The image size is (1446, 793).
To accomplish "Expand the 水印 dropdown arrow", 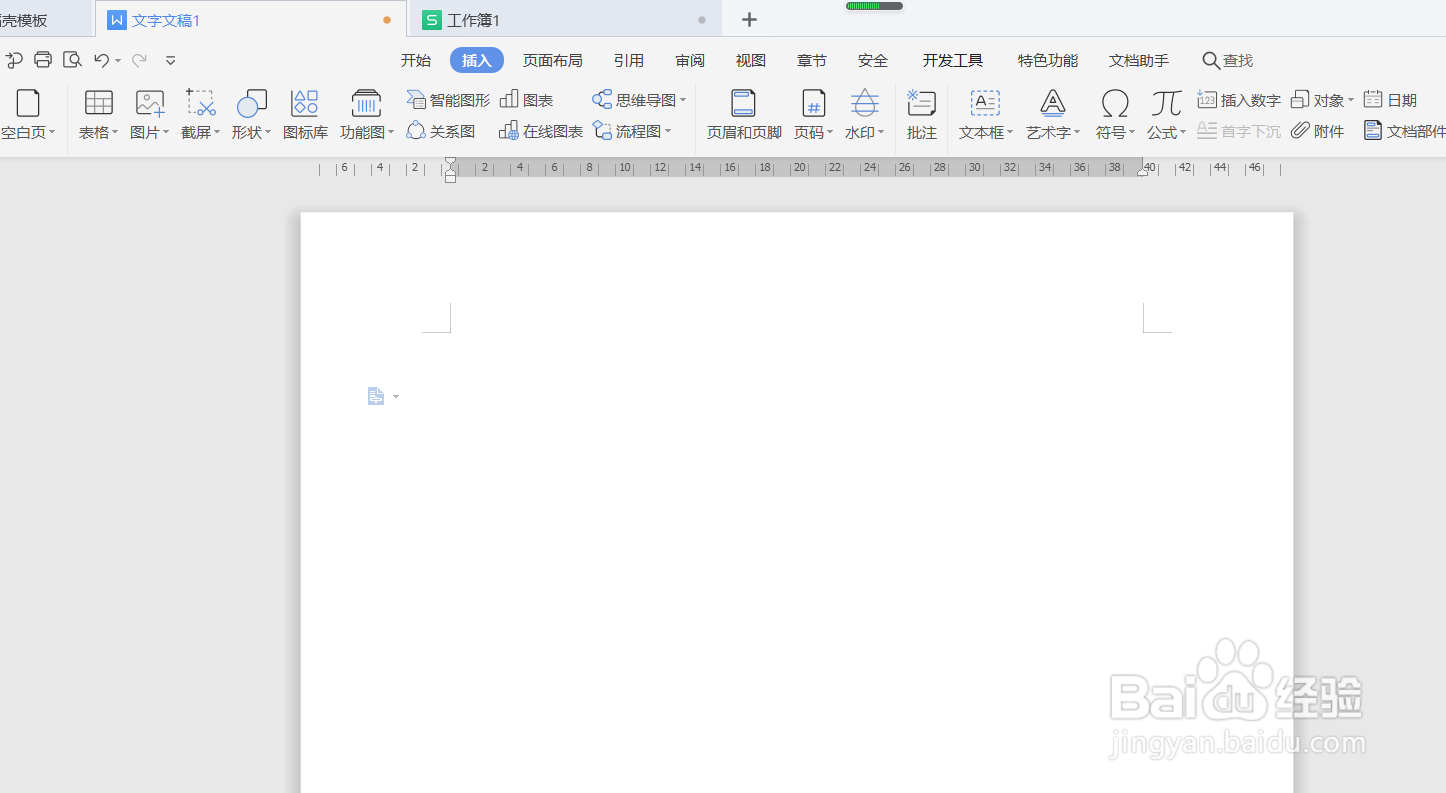I will (882, 133).
